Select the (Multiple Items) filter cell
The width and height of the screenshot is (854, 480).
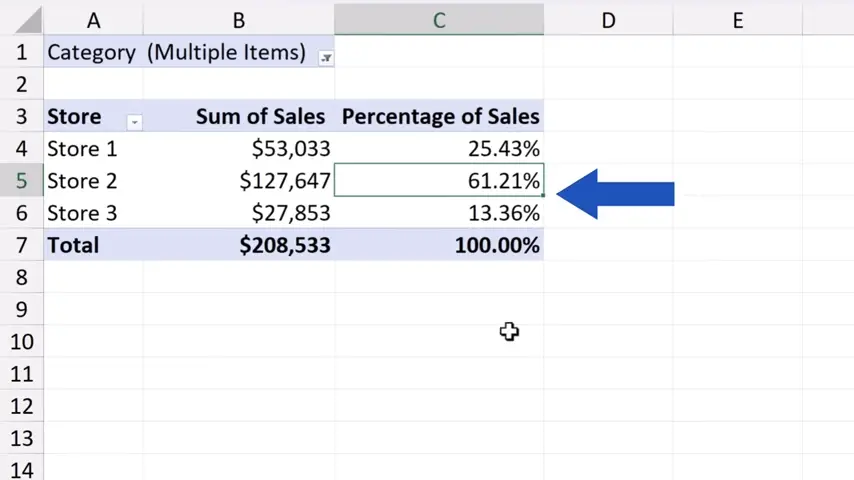point(226,53)
